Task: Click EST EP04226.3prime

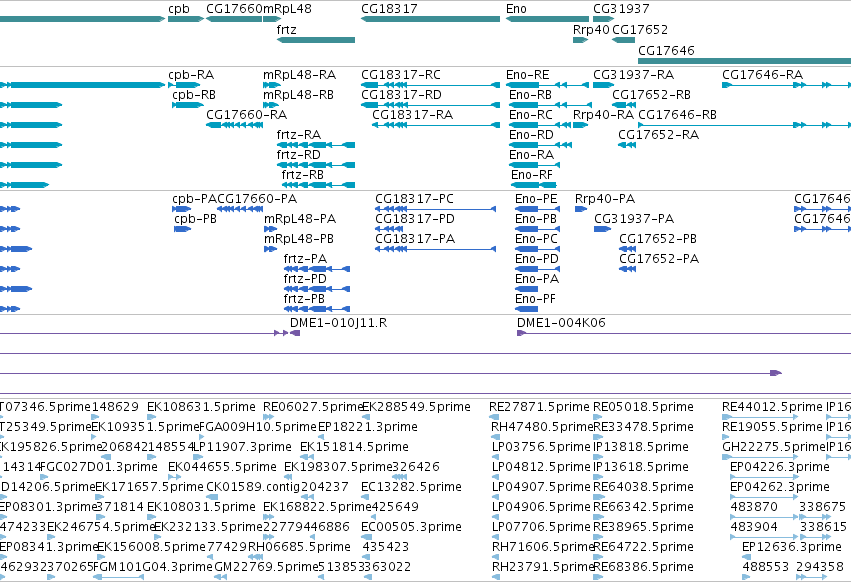Action: 780,467
